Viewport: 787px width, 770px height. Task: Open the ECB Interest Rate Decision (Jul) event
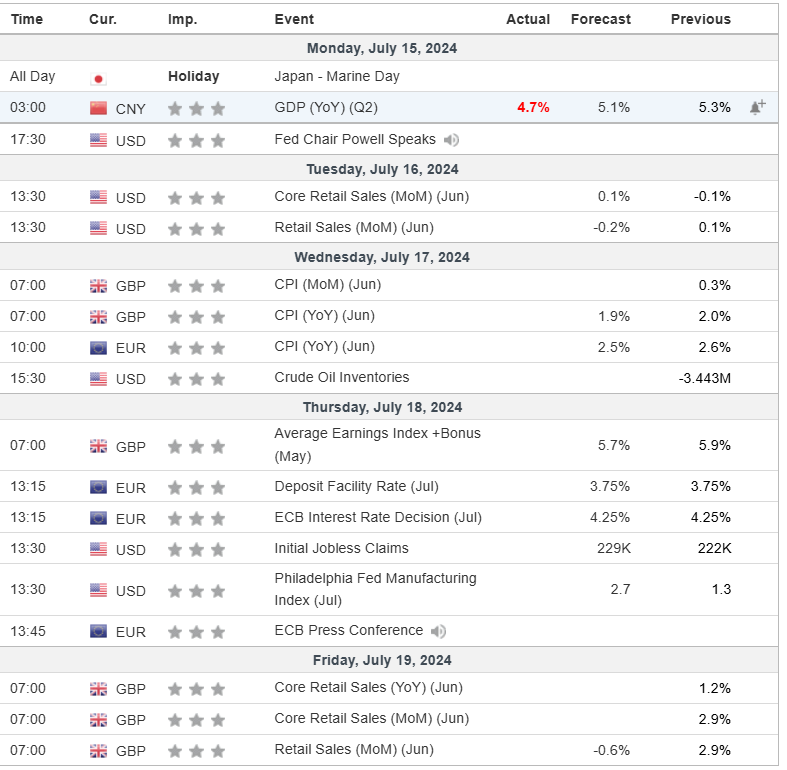click(x=378, y=517)
